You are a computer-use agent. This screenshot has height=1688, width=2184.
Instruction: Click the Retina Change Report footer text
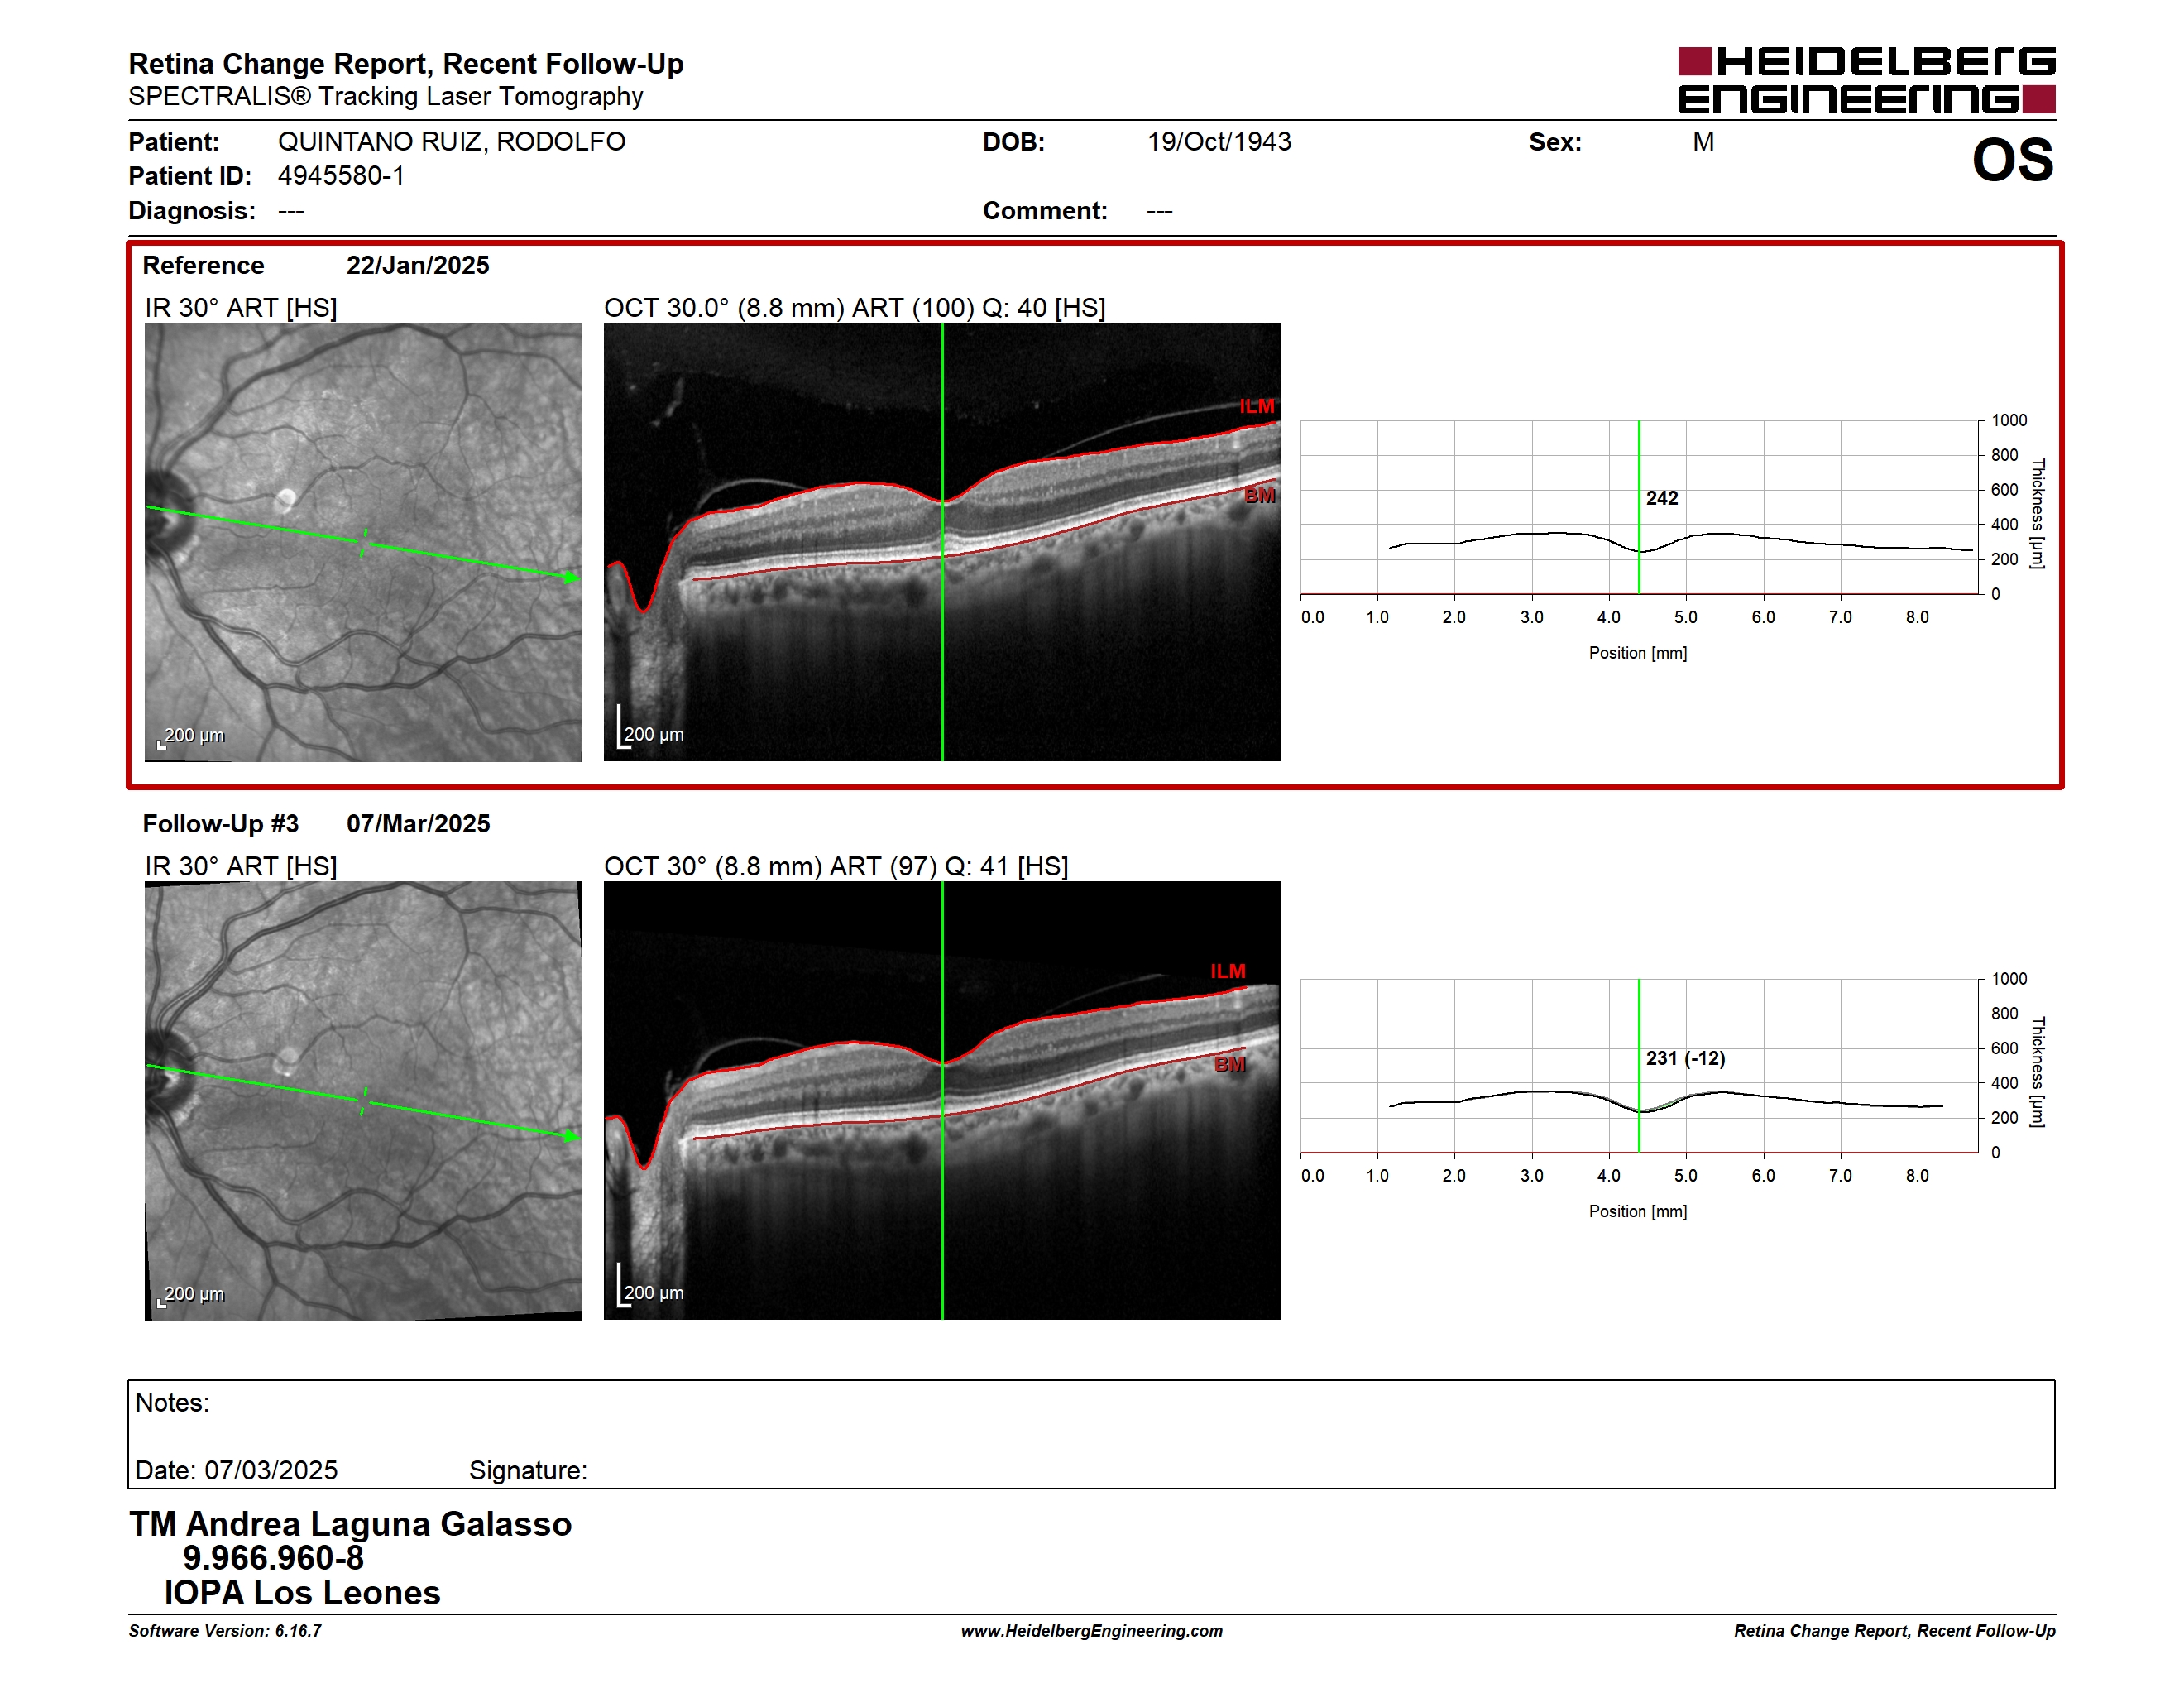pyautogui.click(x=1895, y=1631)
